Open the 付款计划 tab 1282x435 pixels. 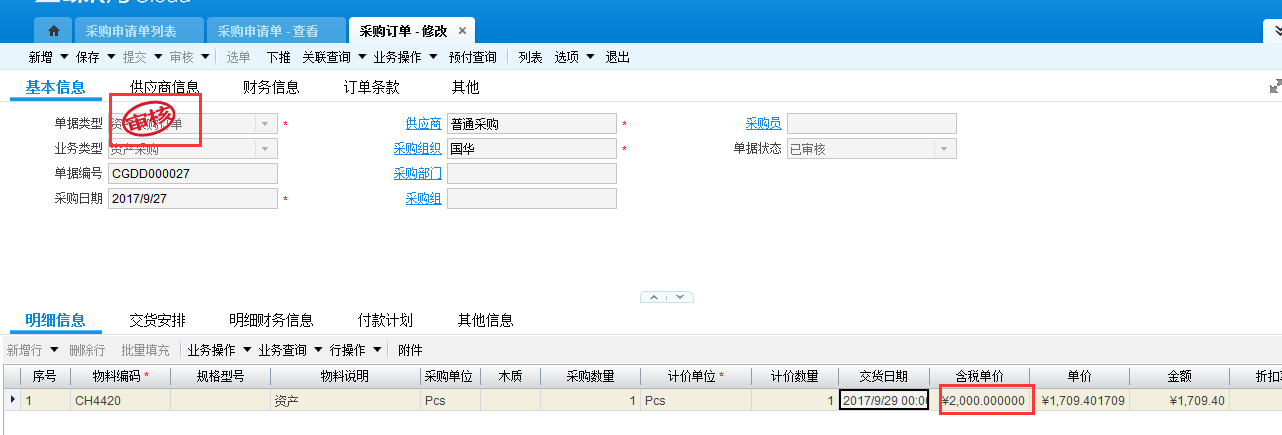[385, 320]
